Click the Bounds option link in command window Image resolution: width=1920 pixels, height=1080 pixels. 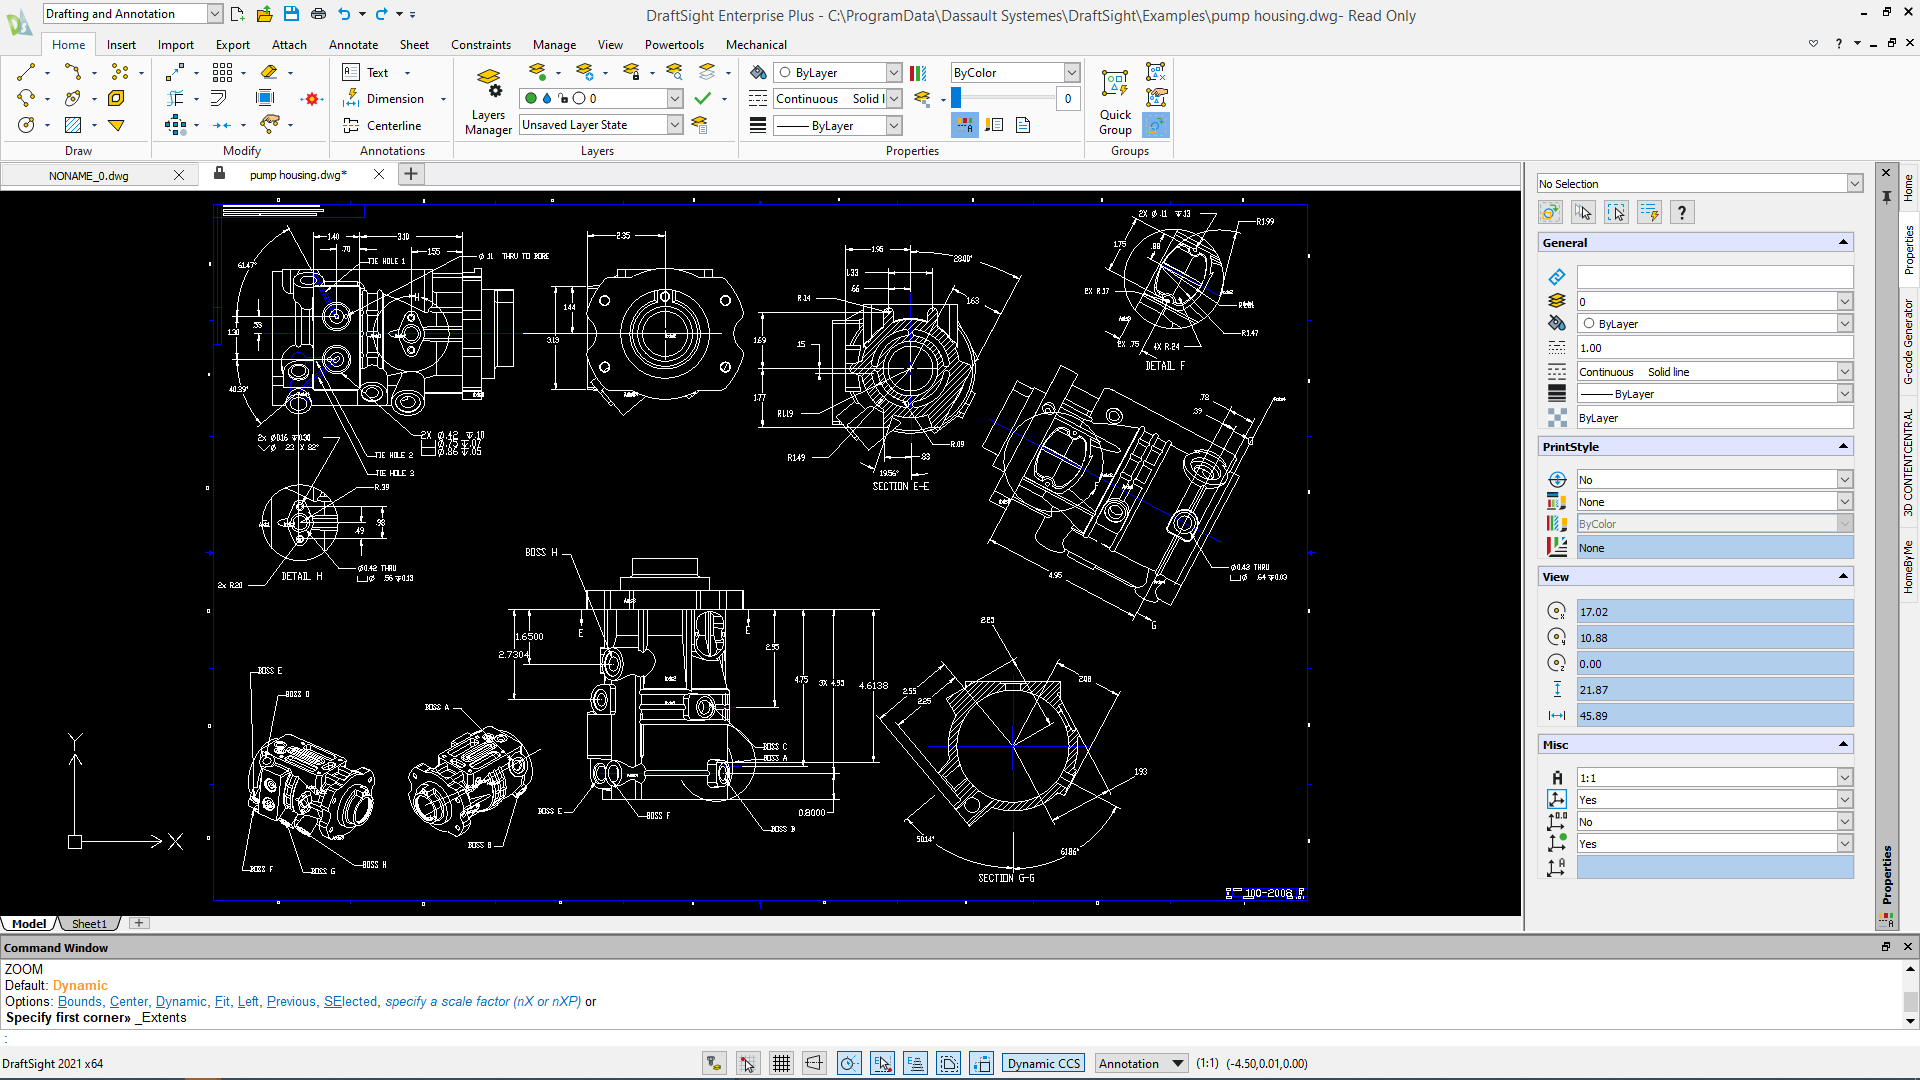point(79,1001)
